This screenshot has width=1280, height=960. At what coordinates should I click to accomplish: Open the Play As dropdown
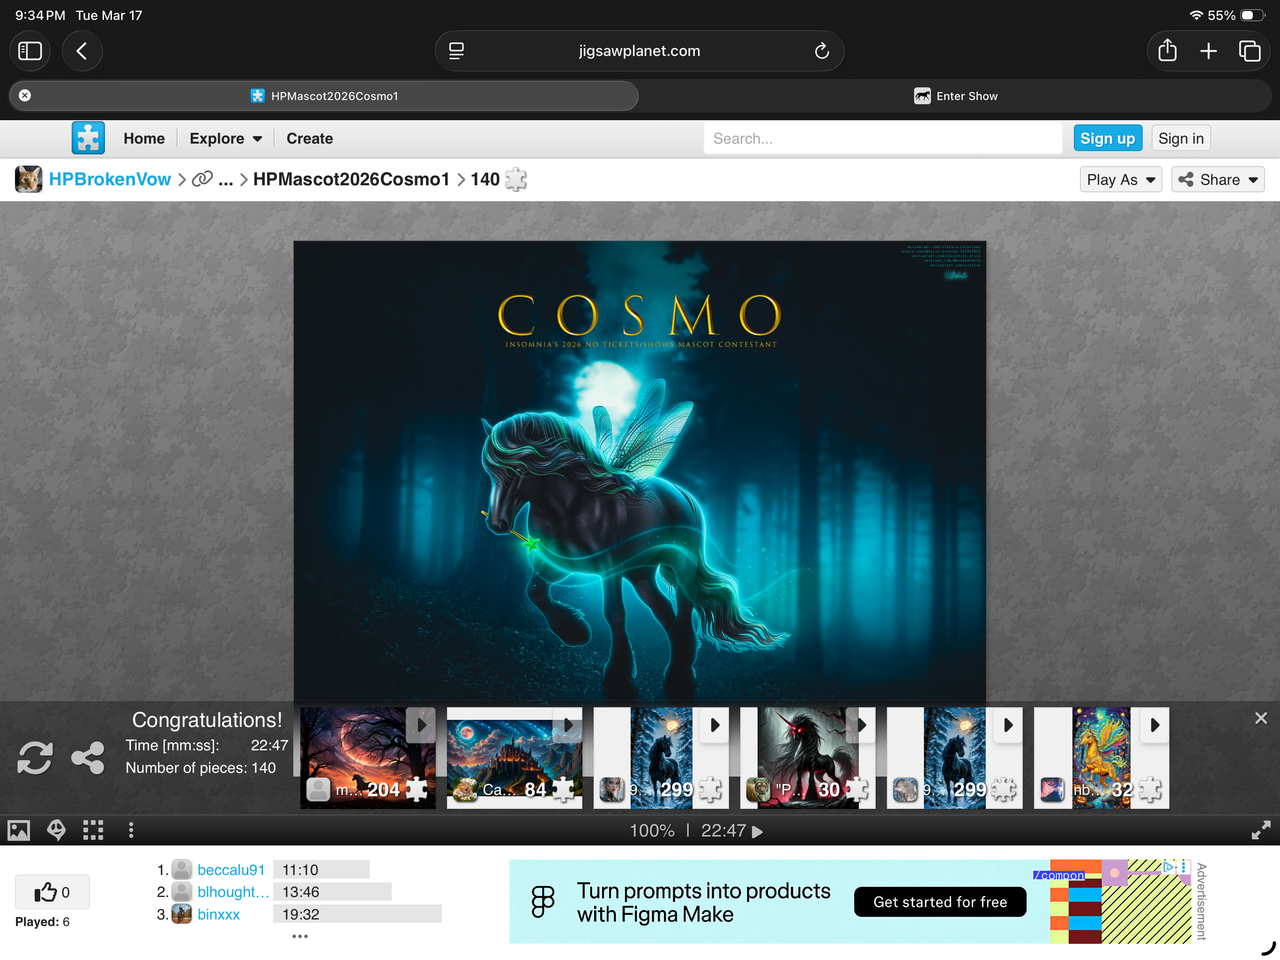click(x=1121, y=179)
